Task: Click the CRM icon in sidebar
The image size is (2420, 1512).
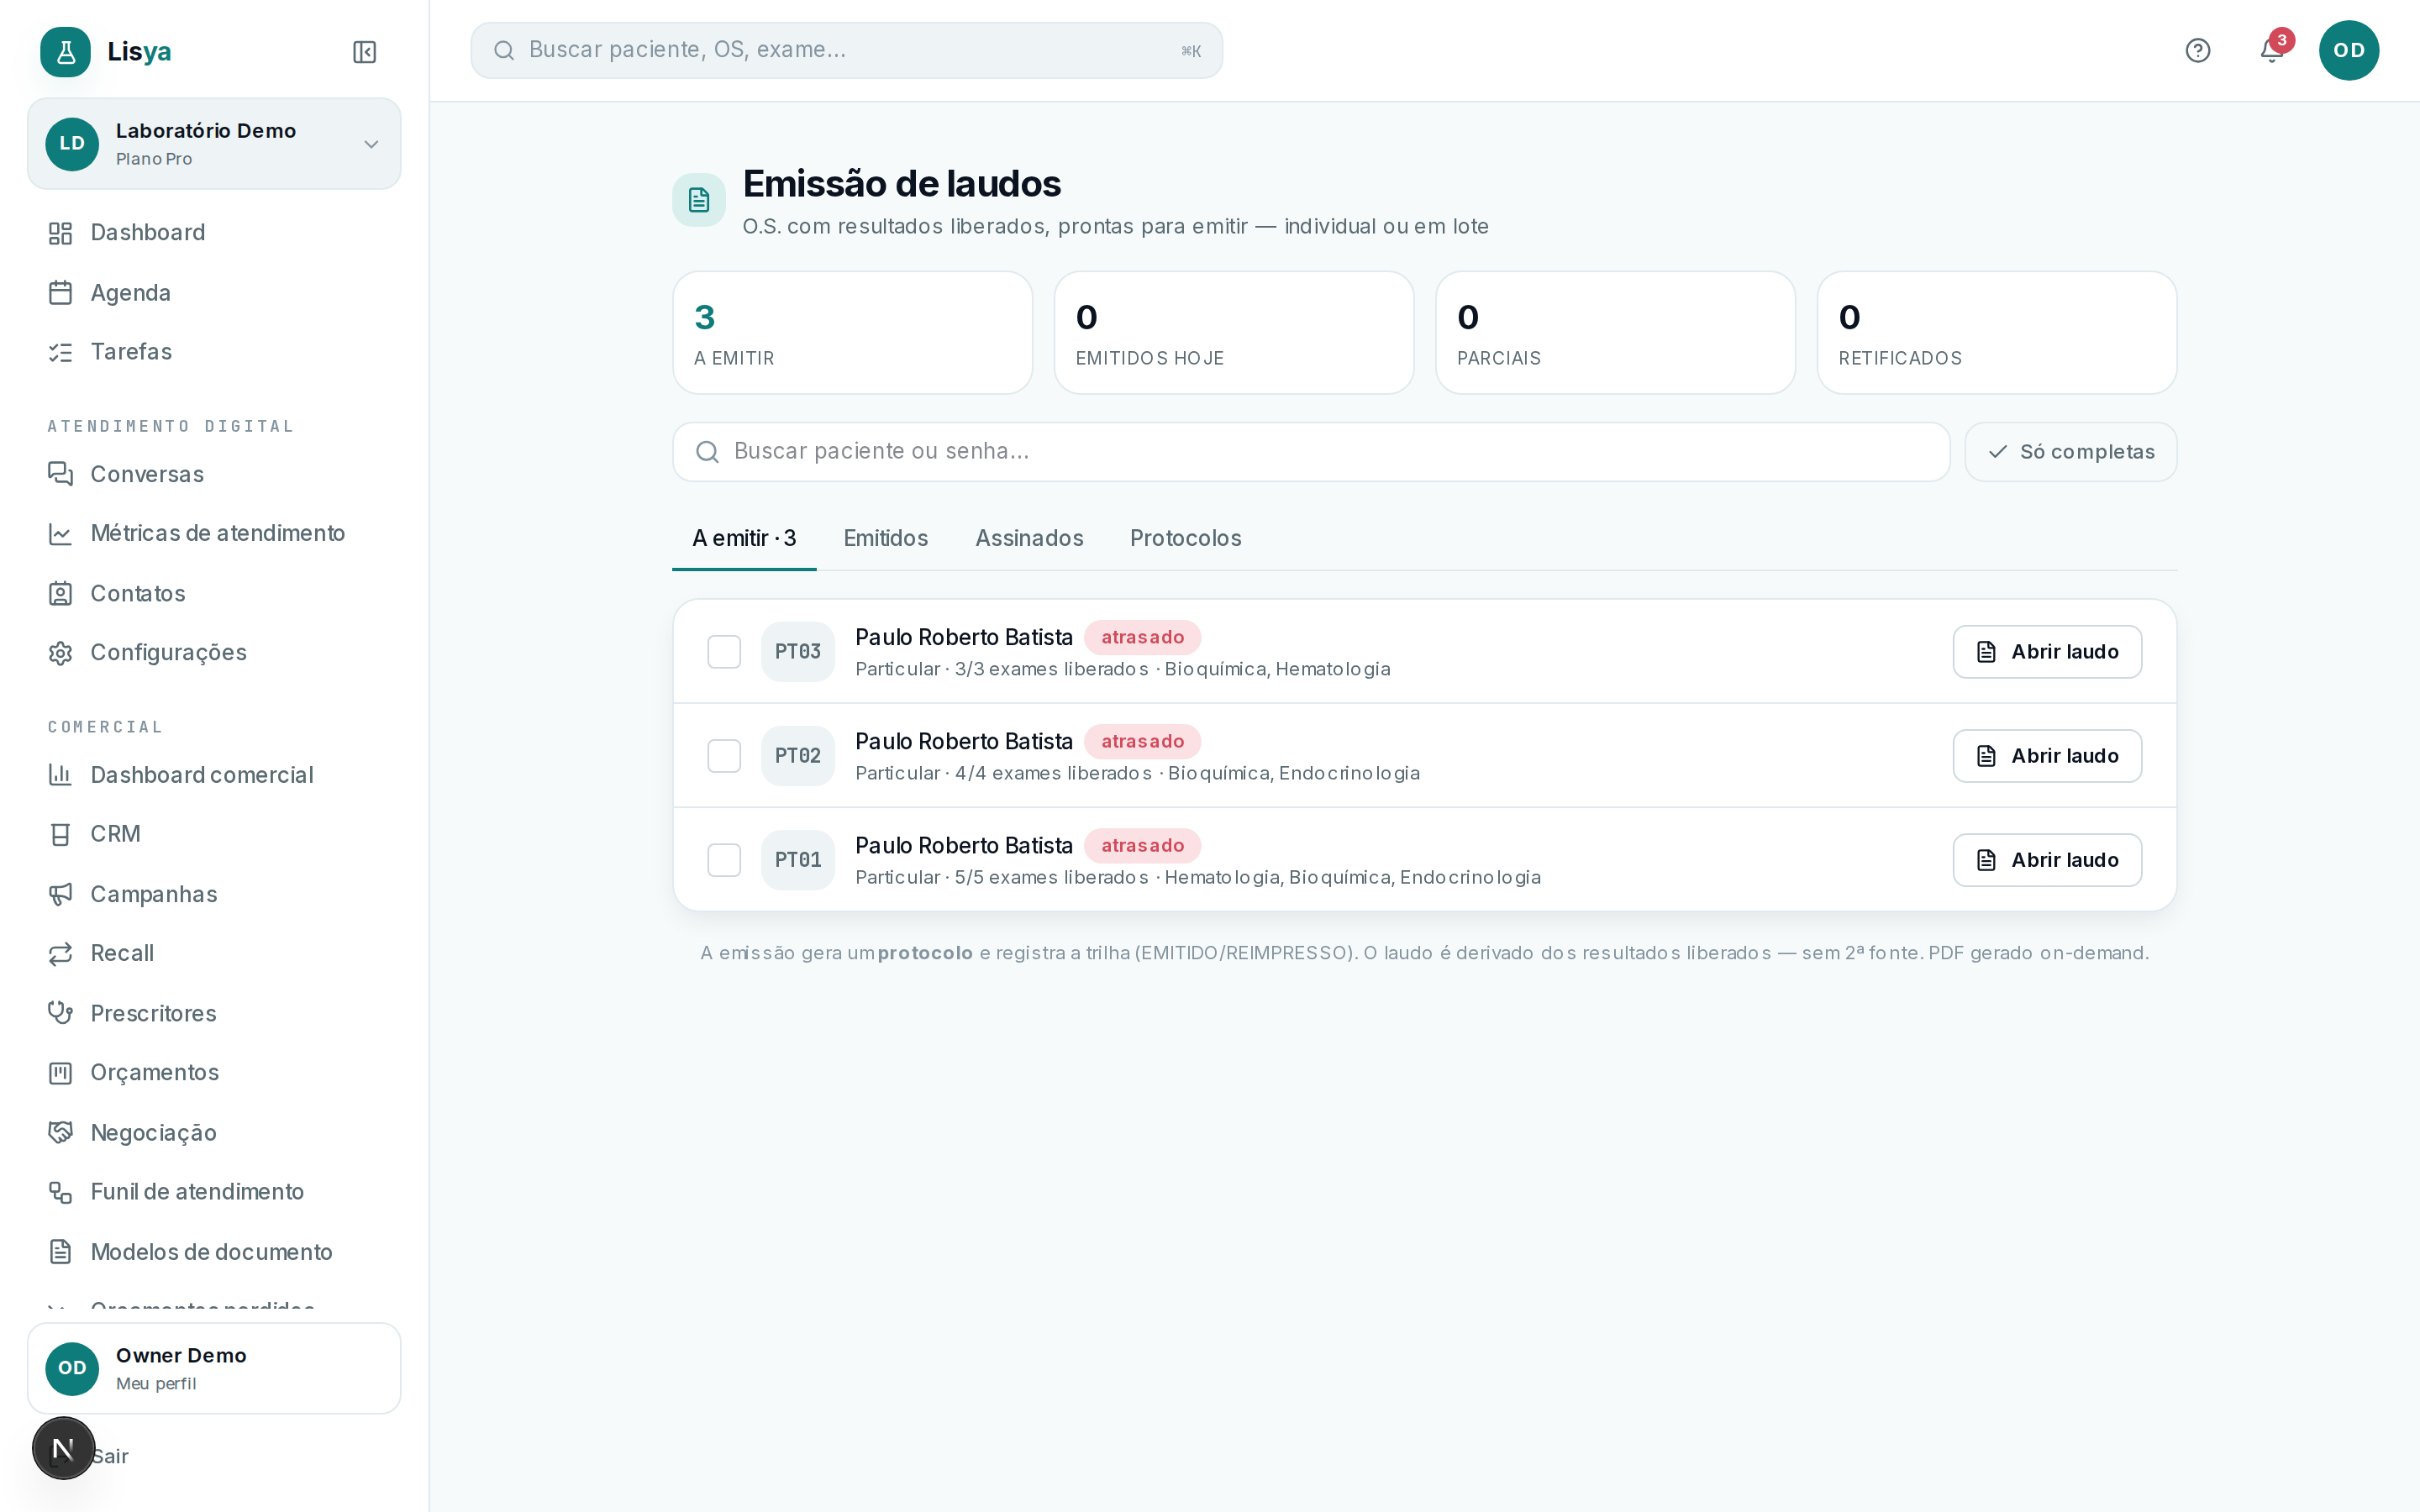Action: click(x=60, y=834)
